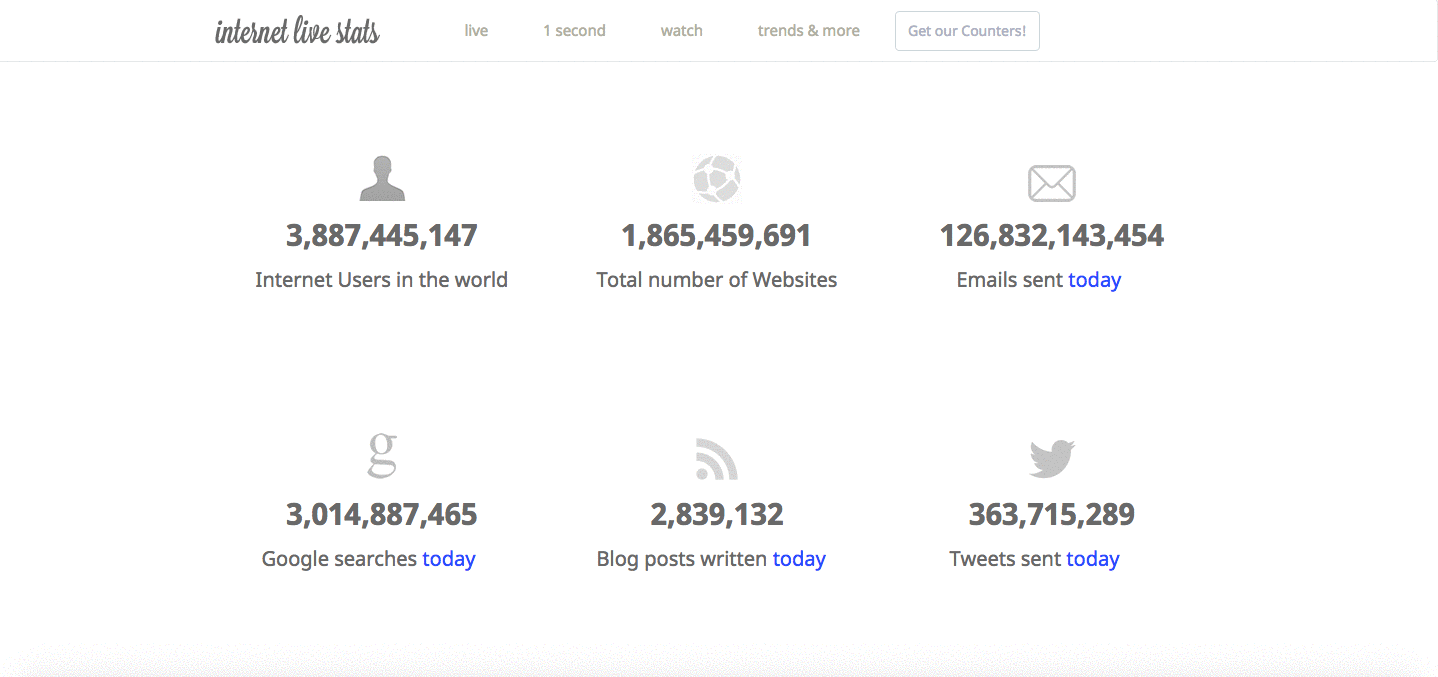Click the Websites globe icon

coord(716,179)
